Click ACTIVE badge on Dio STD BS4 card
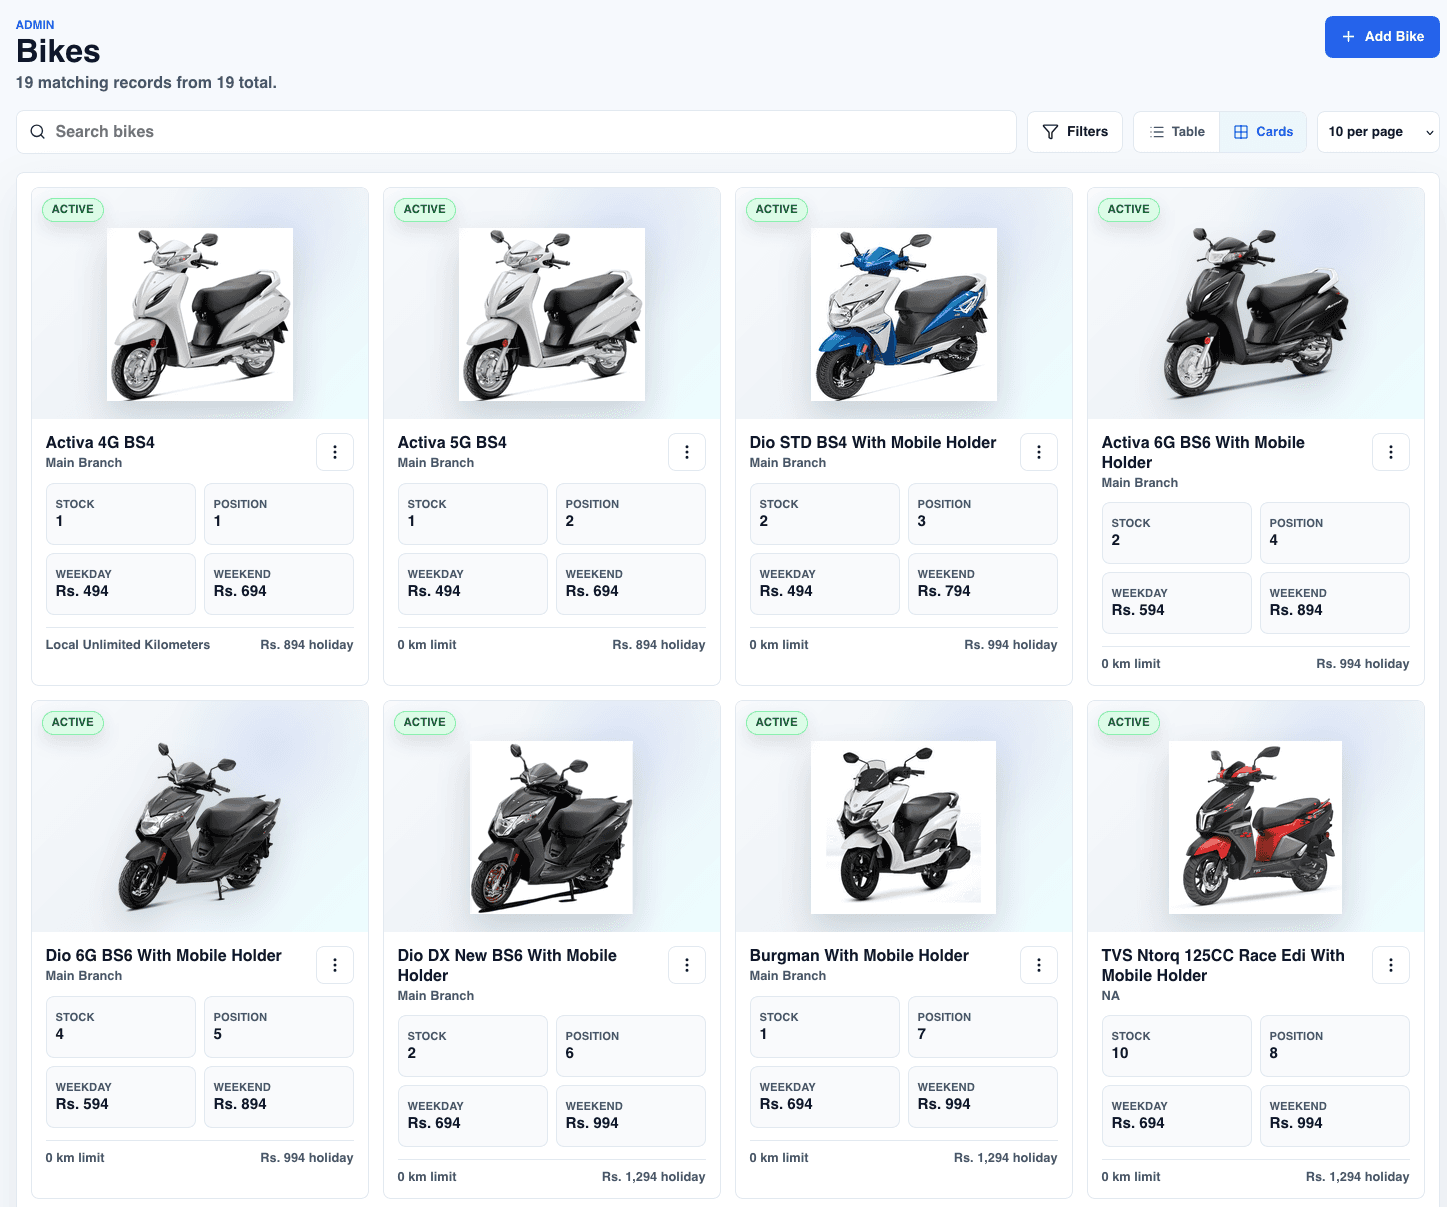The height and width of the screenshot is (1207, 1447). pos(777,210)
